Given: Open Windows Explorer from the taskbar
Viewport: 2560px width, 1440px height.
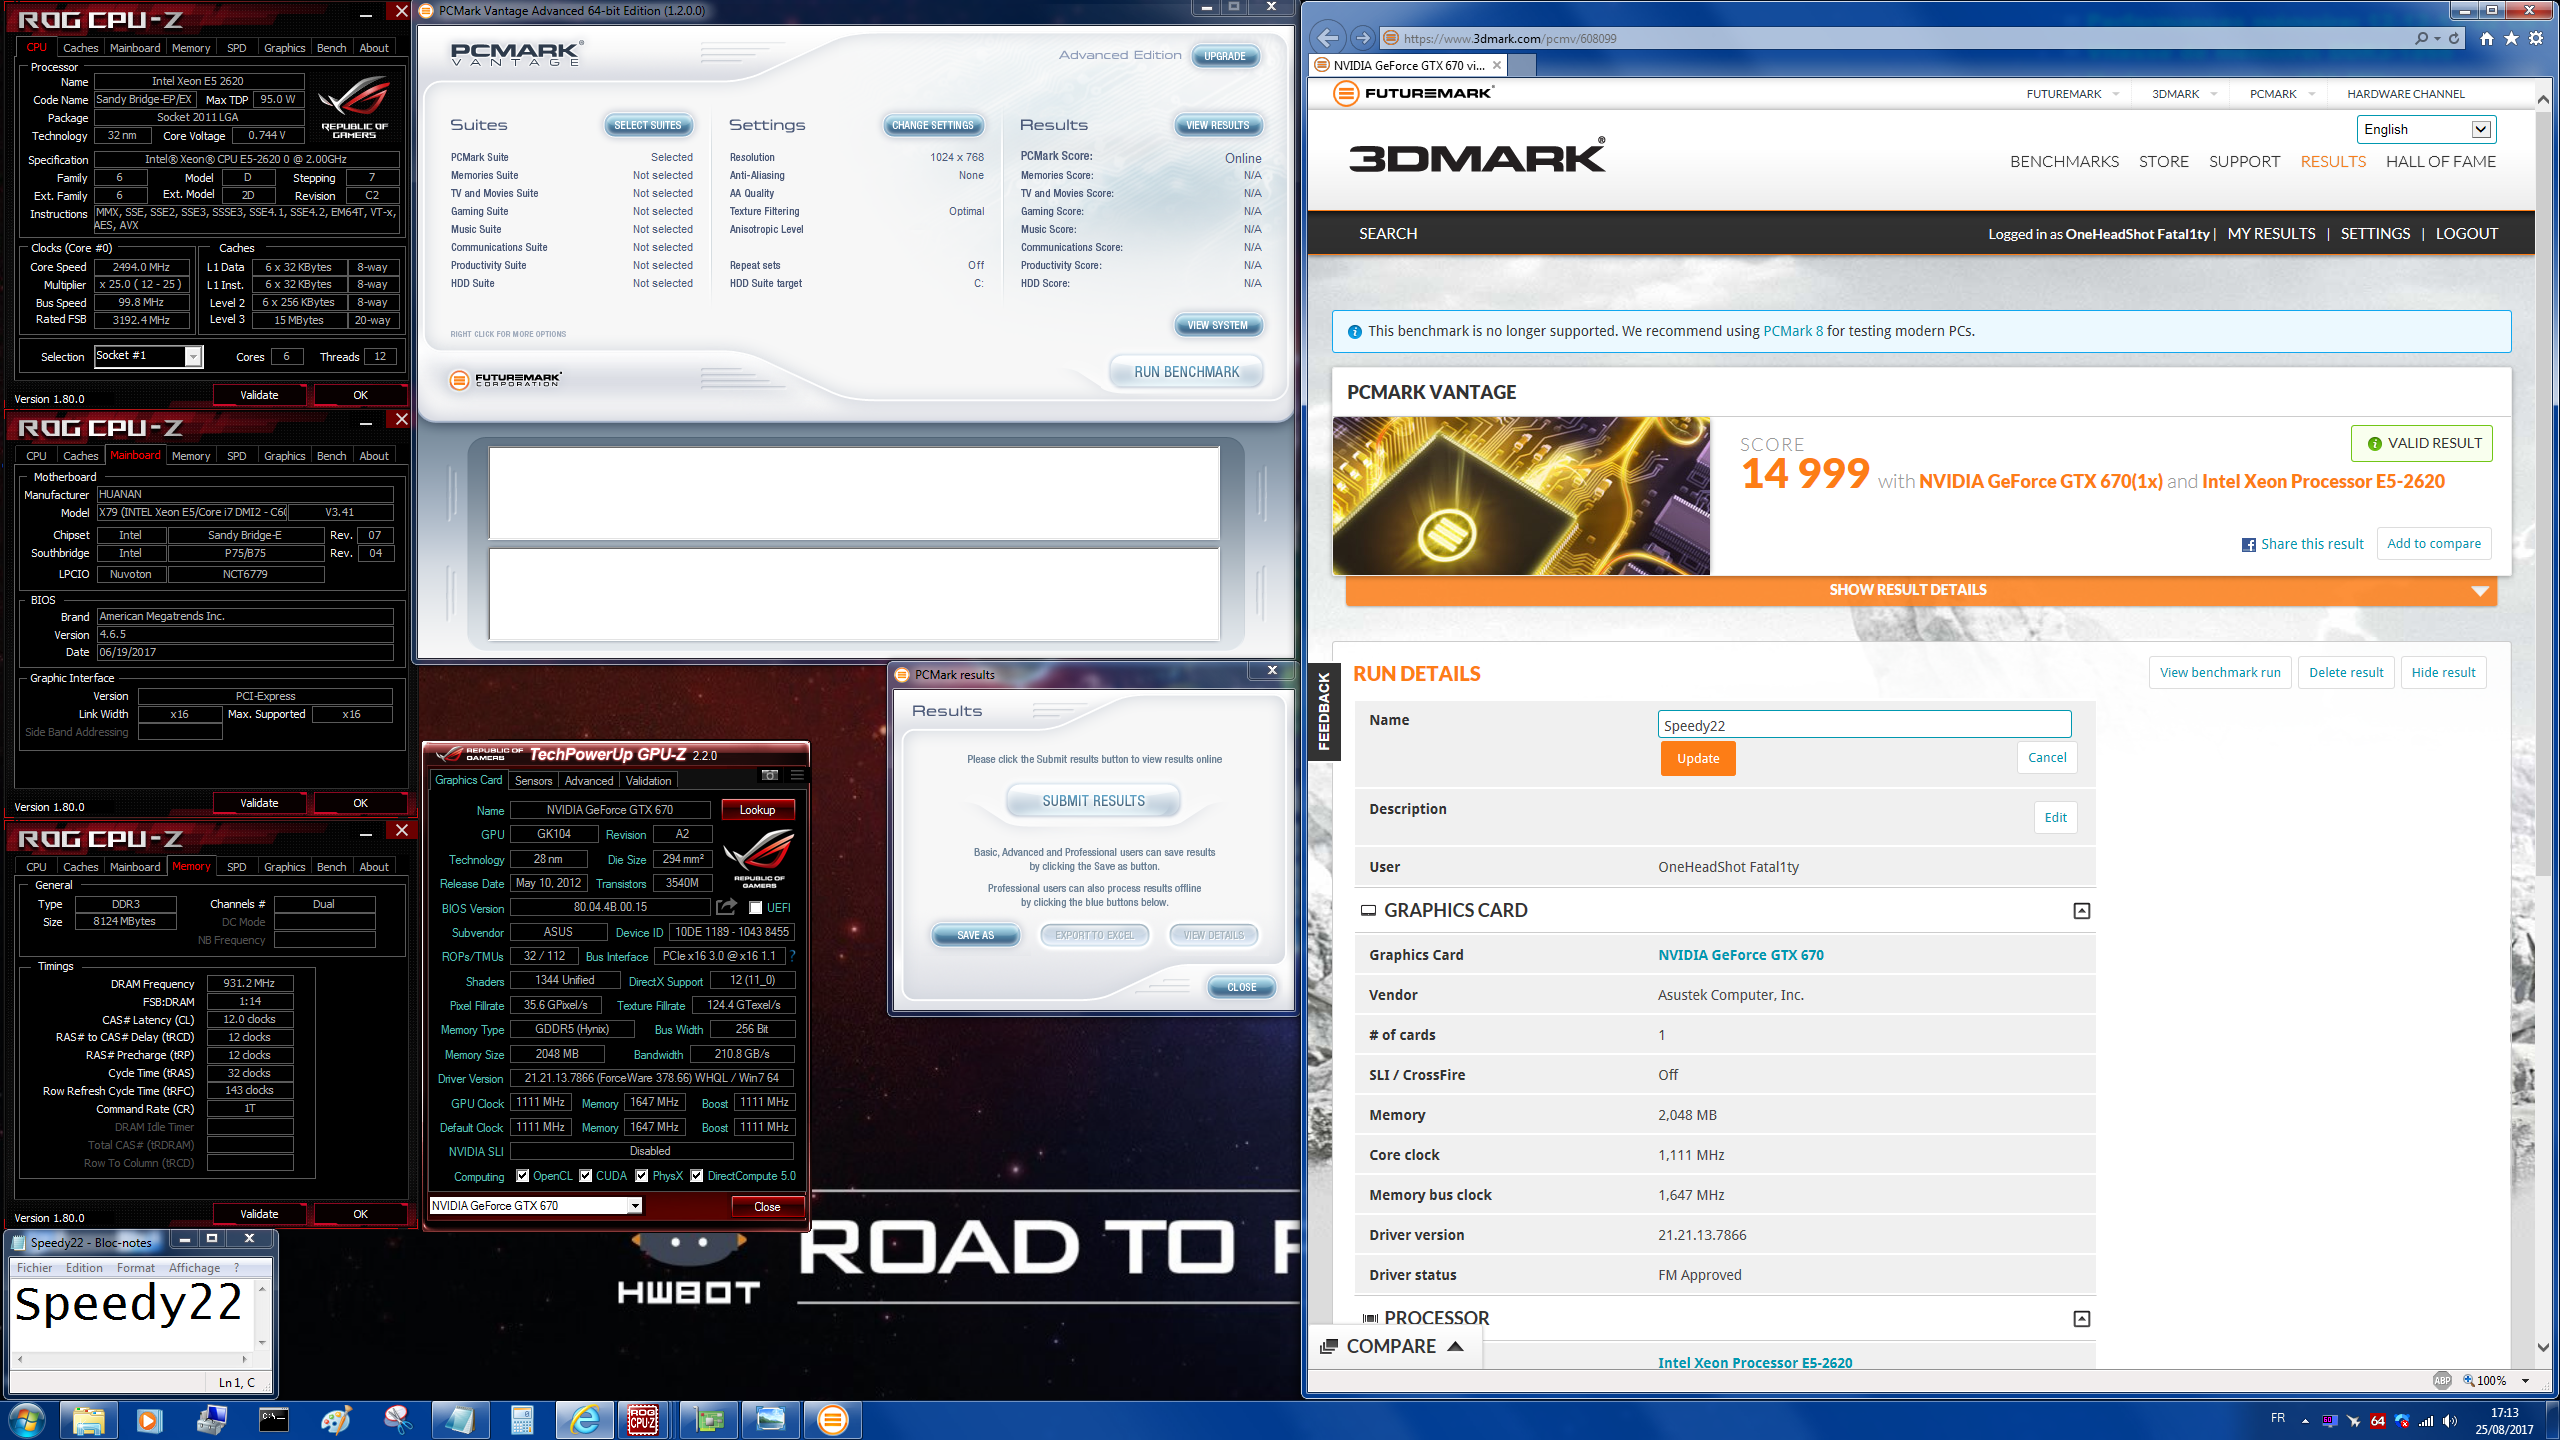Looking at the screenshot, I should coord(88,1419).
